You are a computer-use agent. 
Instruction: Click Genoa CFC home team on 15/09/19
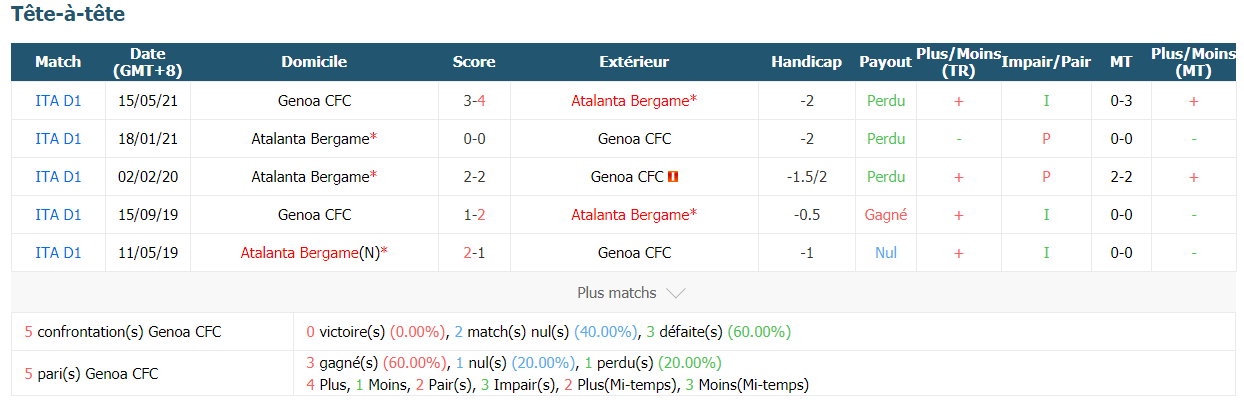pos(314,215)
